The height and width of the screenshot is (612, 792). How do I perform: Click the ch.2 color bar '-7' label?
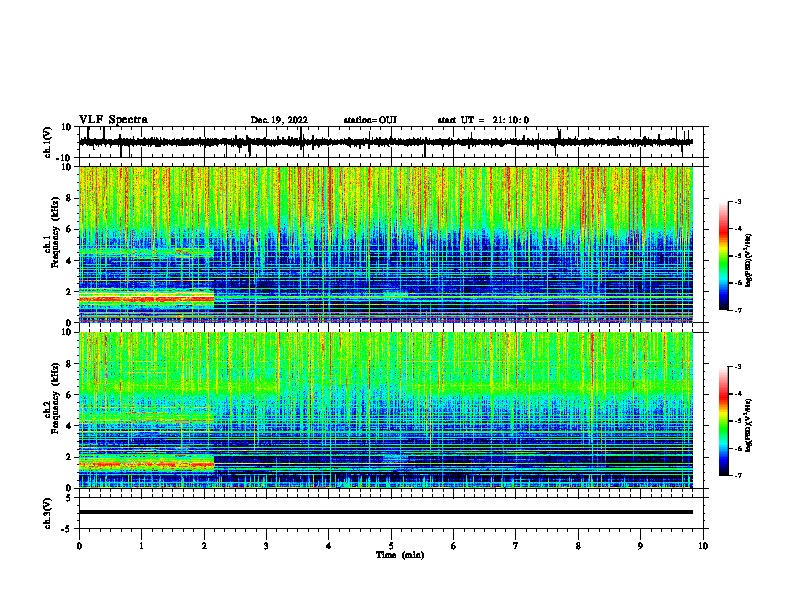click(x=737, y=475)
